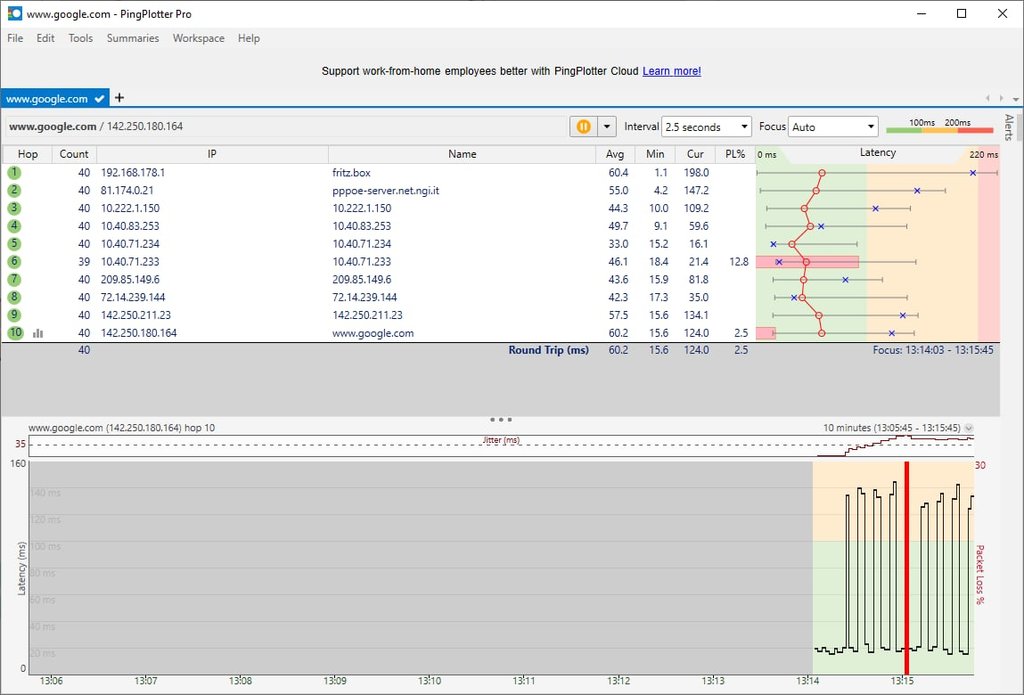
Task: Click the Round Trip (ms) summary label
Action: point(549,350)
